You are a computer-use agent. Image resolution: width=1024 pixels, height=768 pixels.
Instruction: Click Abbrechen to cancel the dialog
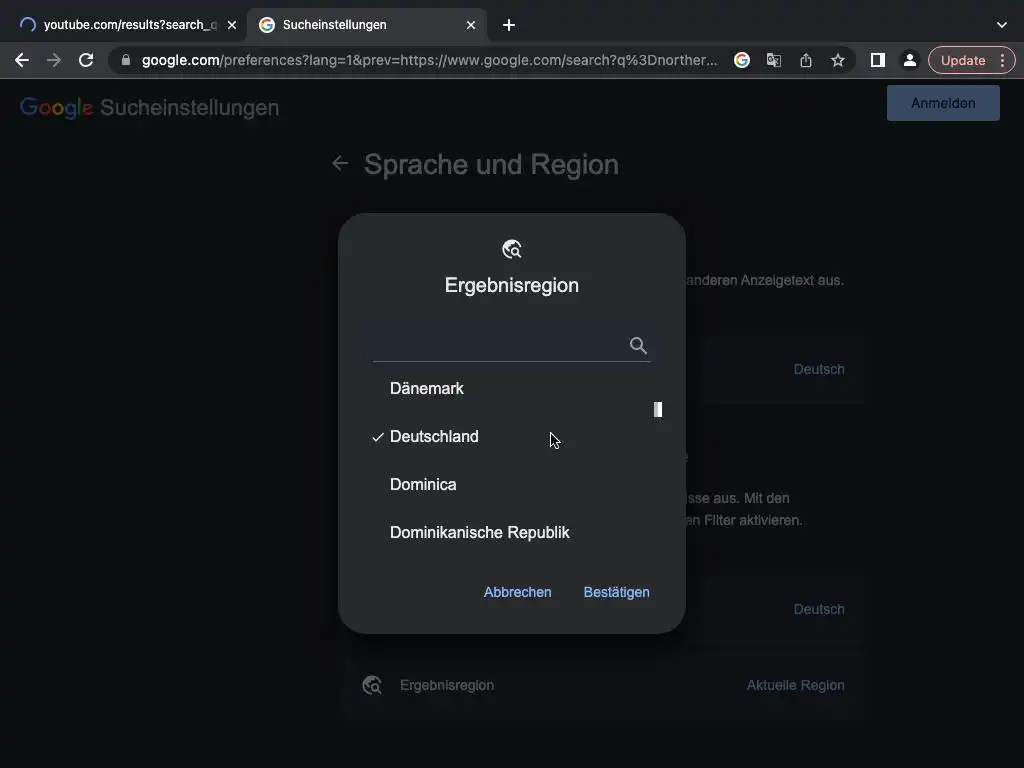tap(517, 592)
